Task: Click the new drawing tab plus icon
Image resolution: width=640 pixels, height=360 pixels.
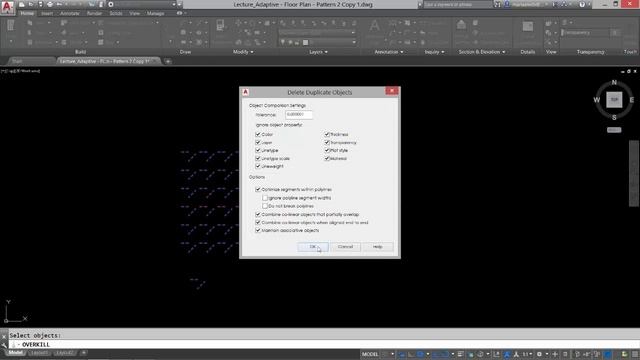Action: coord(168,61)
